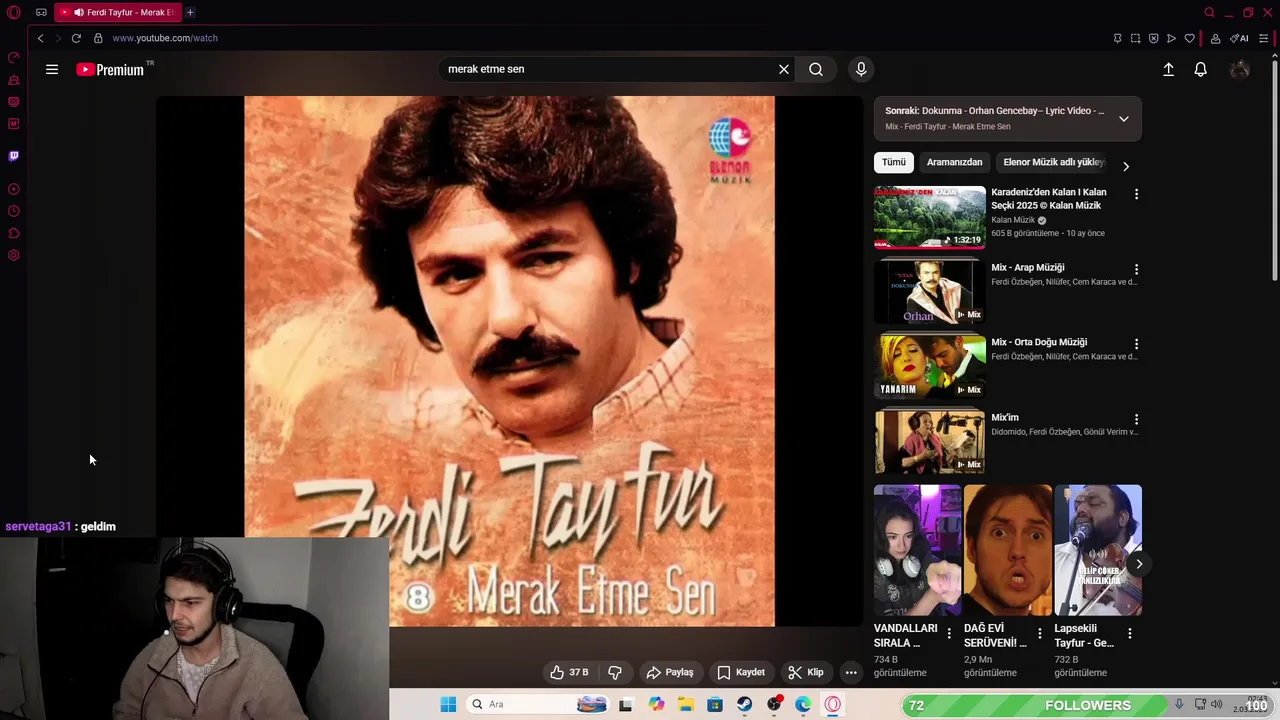Open the account avatar menu
This screenshot has height=720, width=1280.
pos(1240,69)
